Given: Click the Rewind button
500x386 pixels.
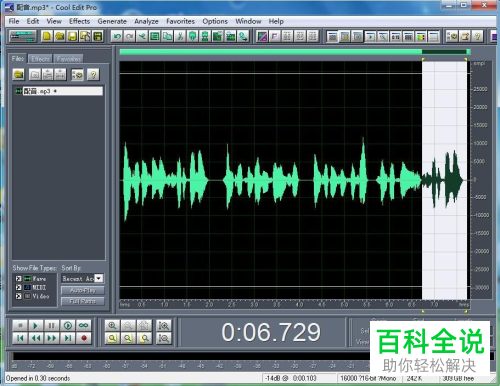Looking at the screenshot, I should (x=36, y=338).
